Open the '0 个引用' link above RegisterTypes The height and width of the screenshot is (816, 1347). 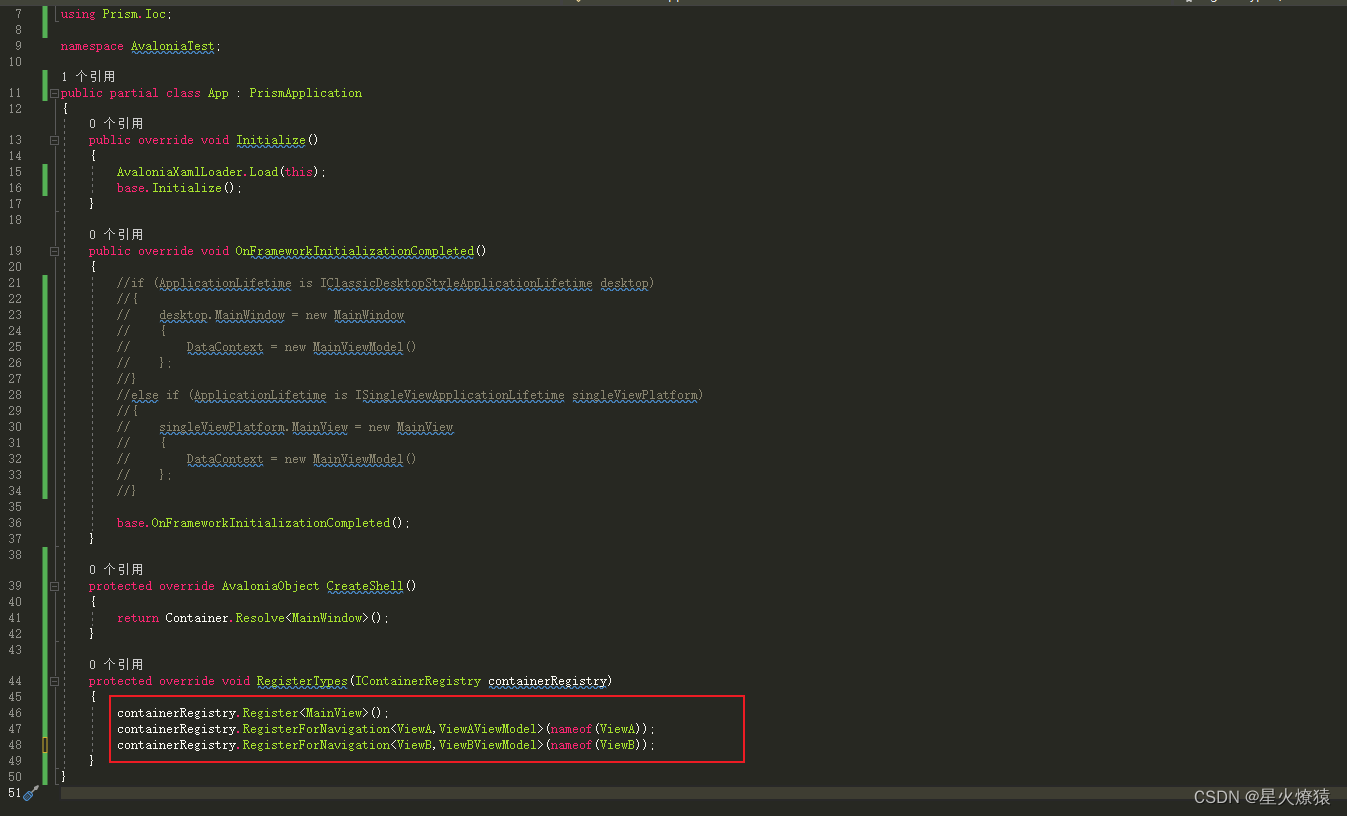coord(116,665)
